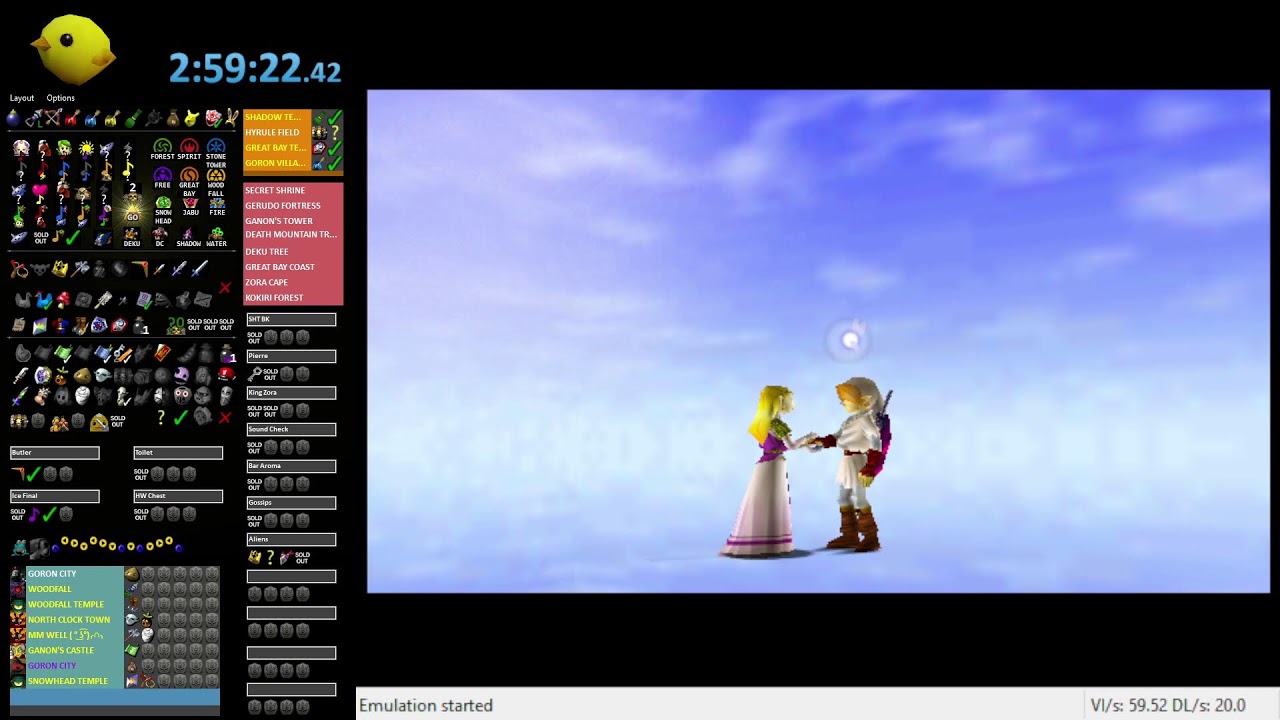Image resolution: width=1280 pixels, height=720 pixels.
Task: Select the Spirit medallion icon
Action: pyautogui.click(x=189, y=149)
